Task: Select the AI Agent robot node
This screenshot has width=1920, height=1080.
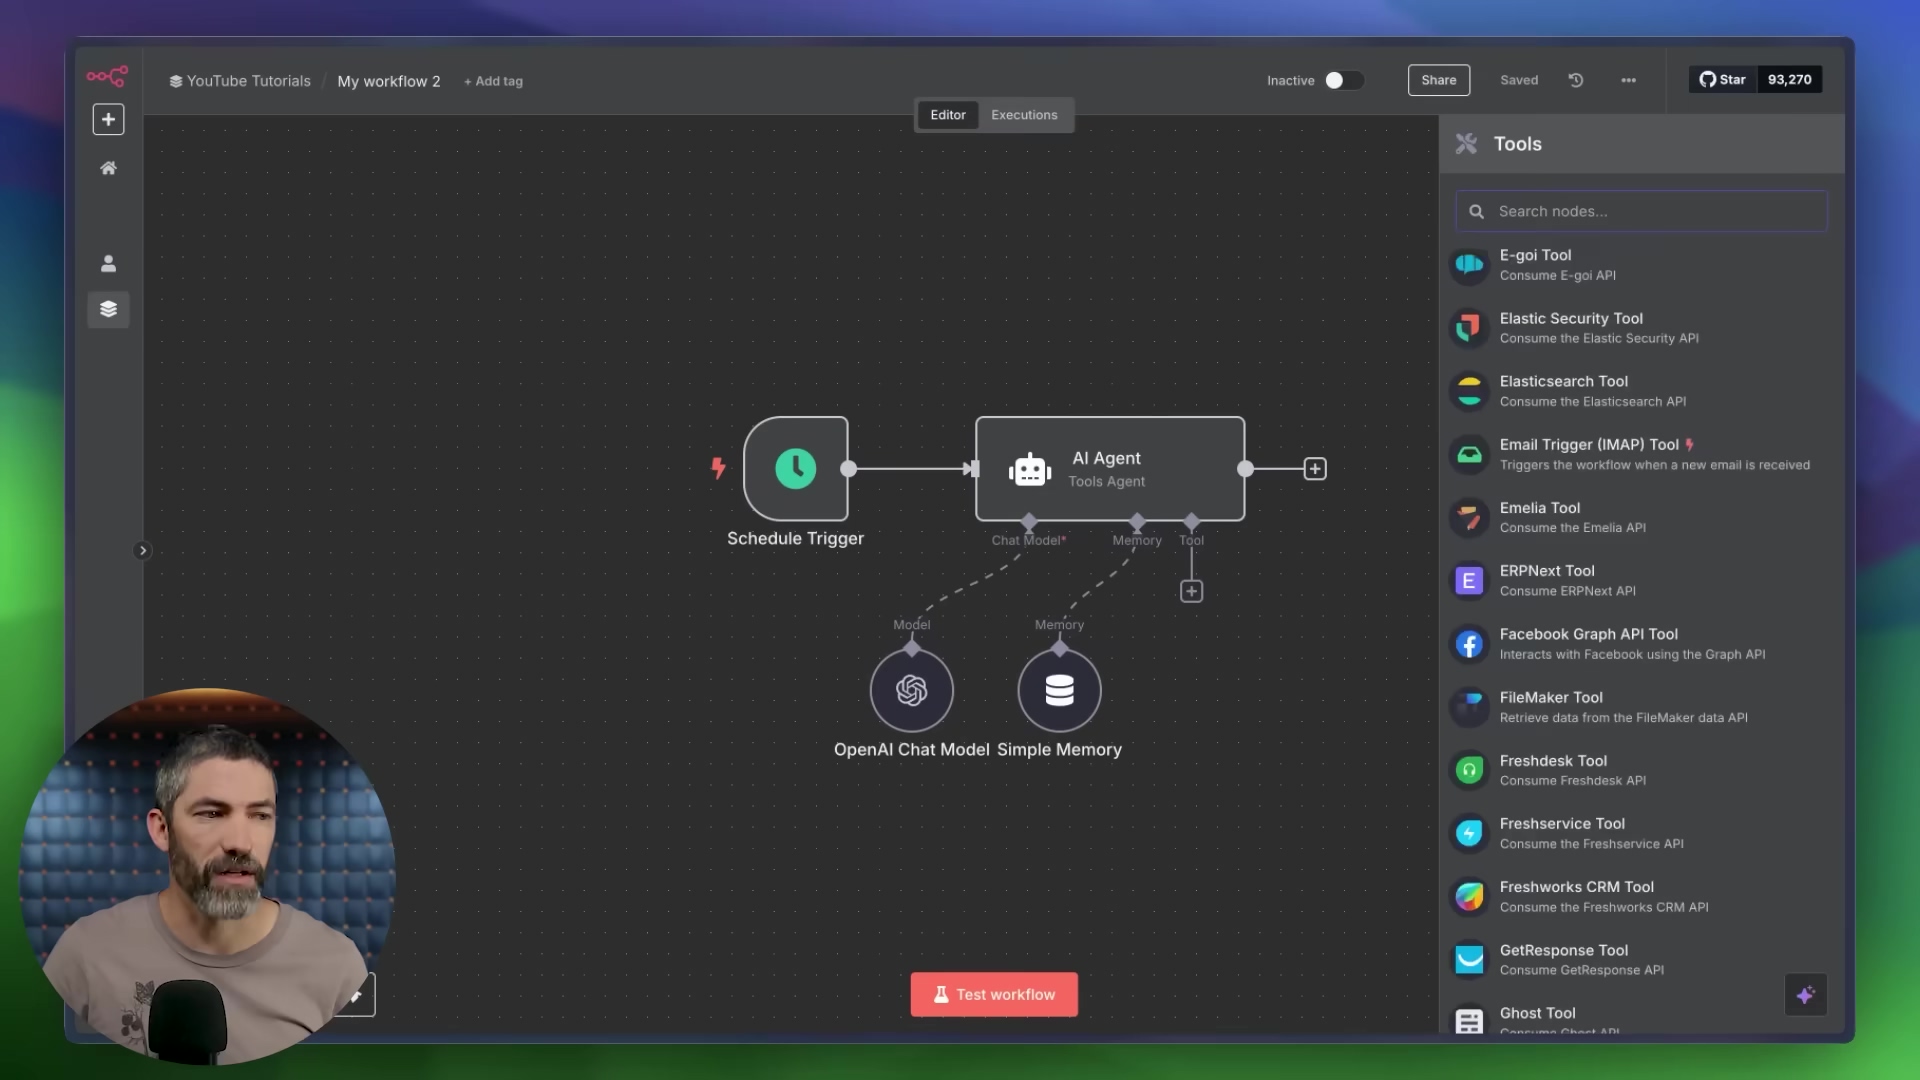Action: coord(1110,468)
